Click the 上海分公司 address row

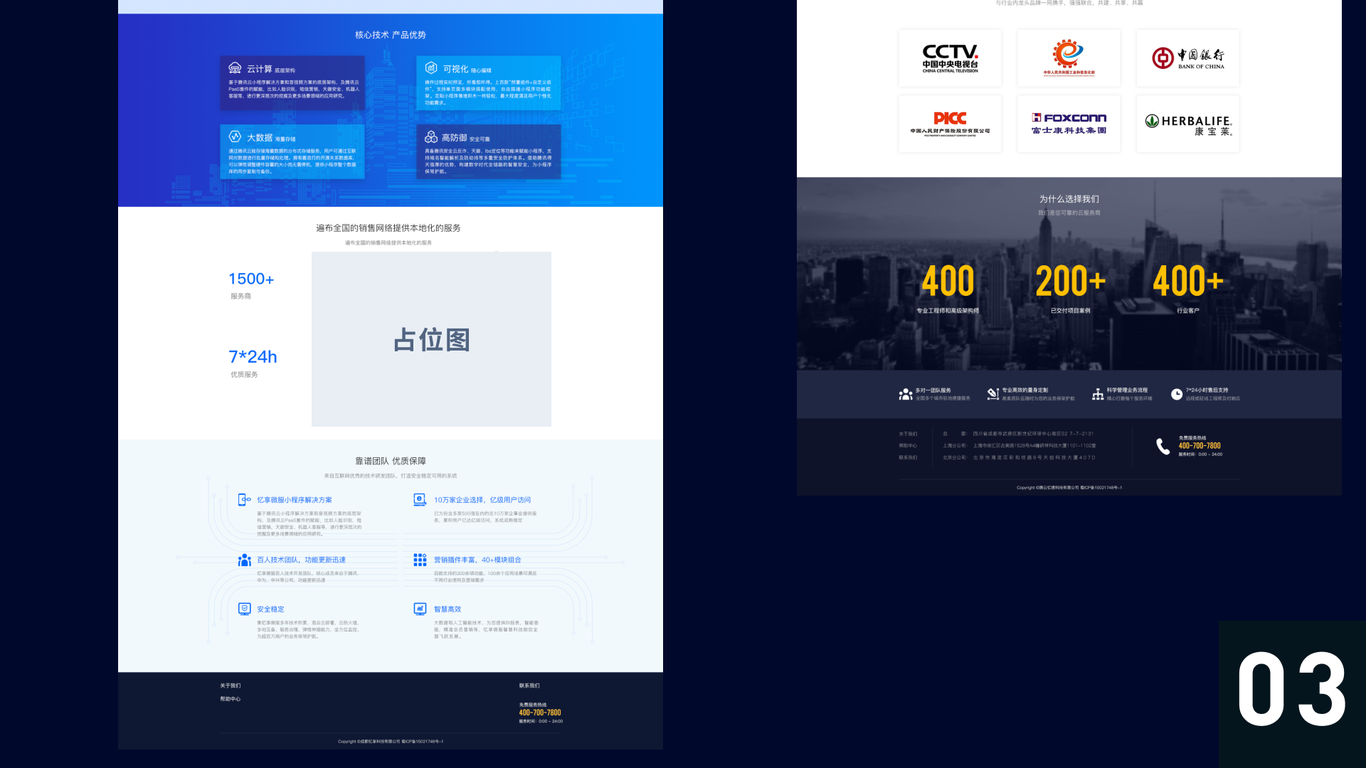point(1019,446)
